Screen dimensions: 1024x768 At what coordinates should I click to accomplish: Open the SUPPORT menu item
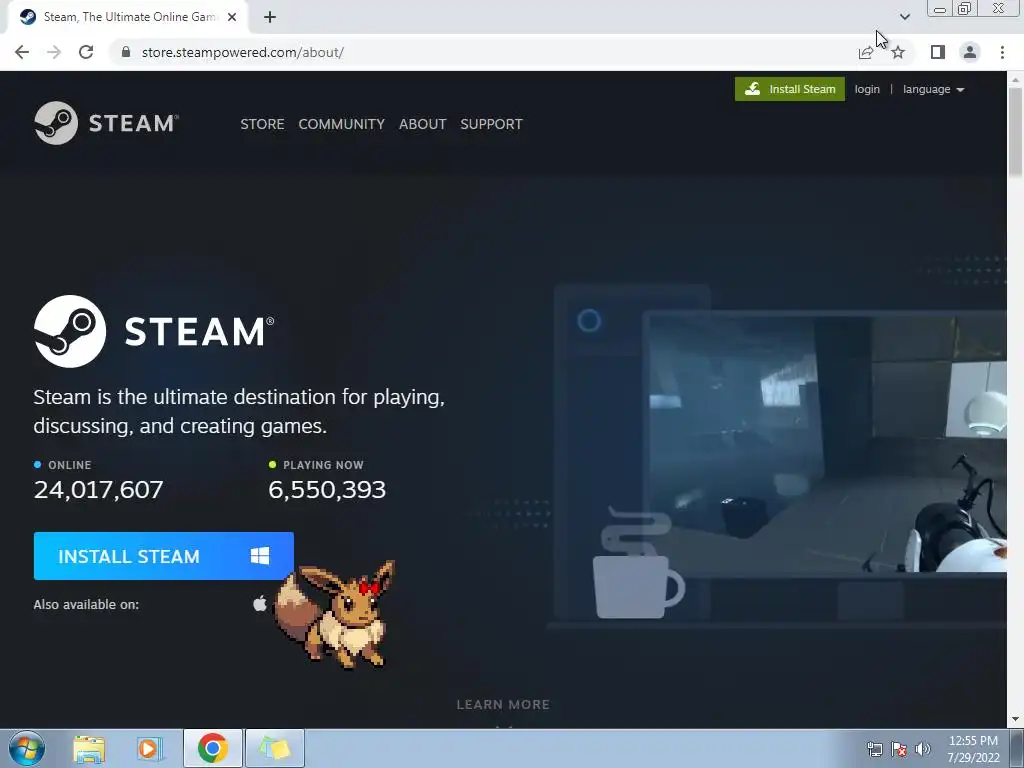(x=491, y=124)
